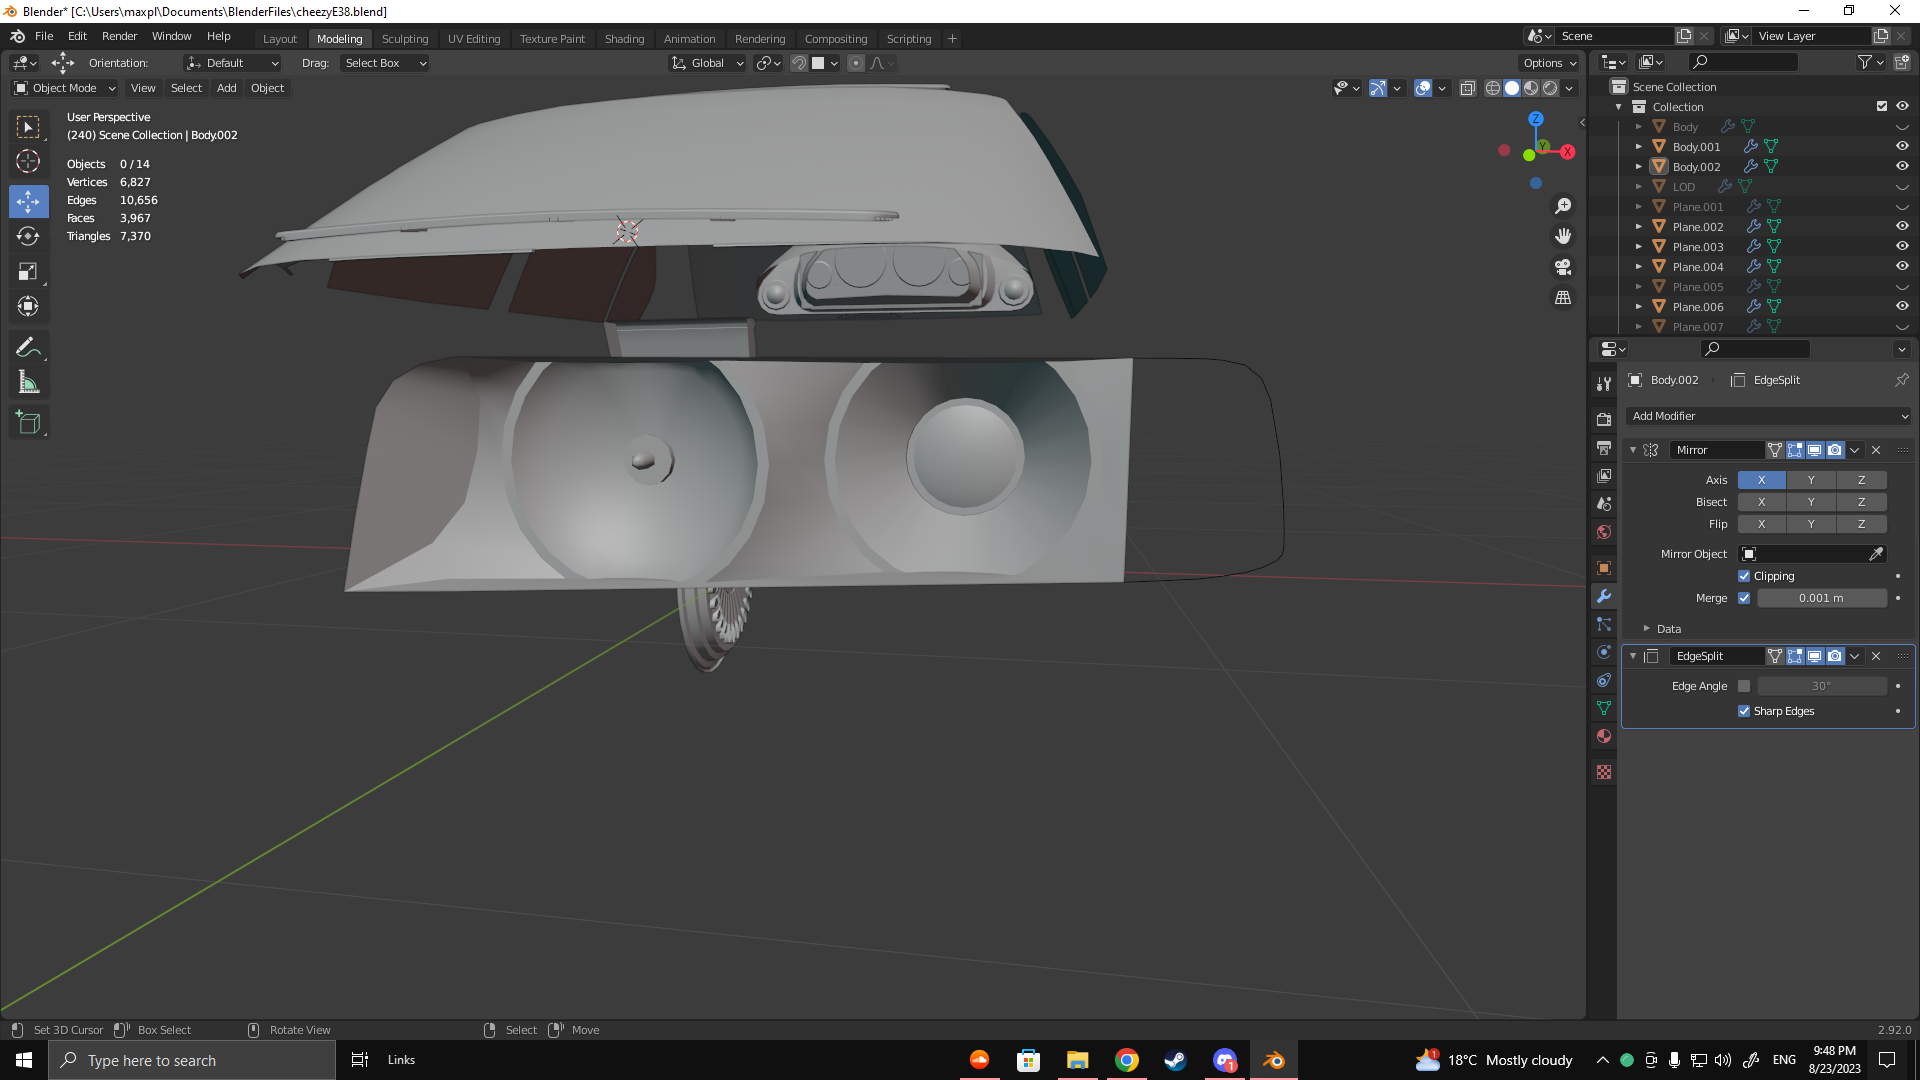The image size is (1920, 1080).
Task: Select the Annotate pencil tool
Action: coord(28,348)
